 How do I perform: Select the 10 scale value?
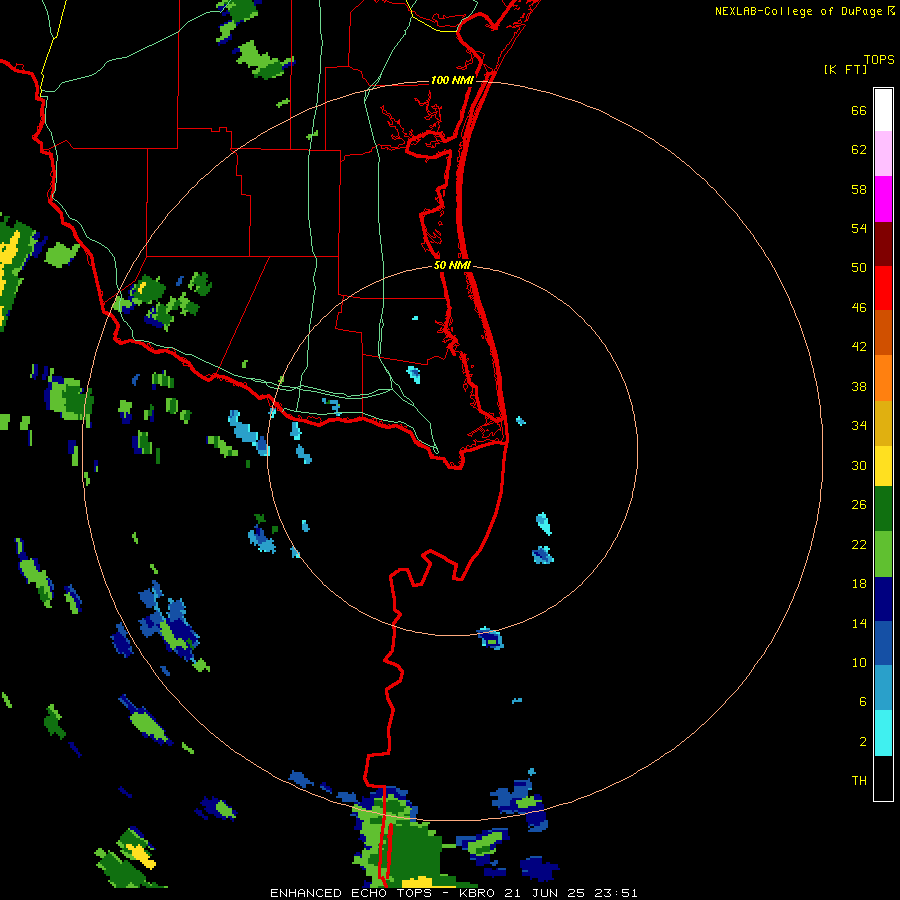pos(859,663)
